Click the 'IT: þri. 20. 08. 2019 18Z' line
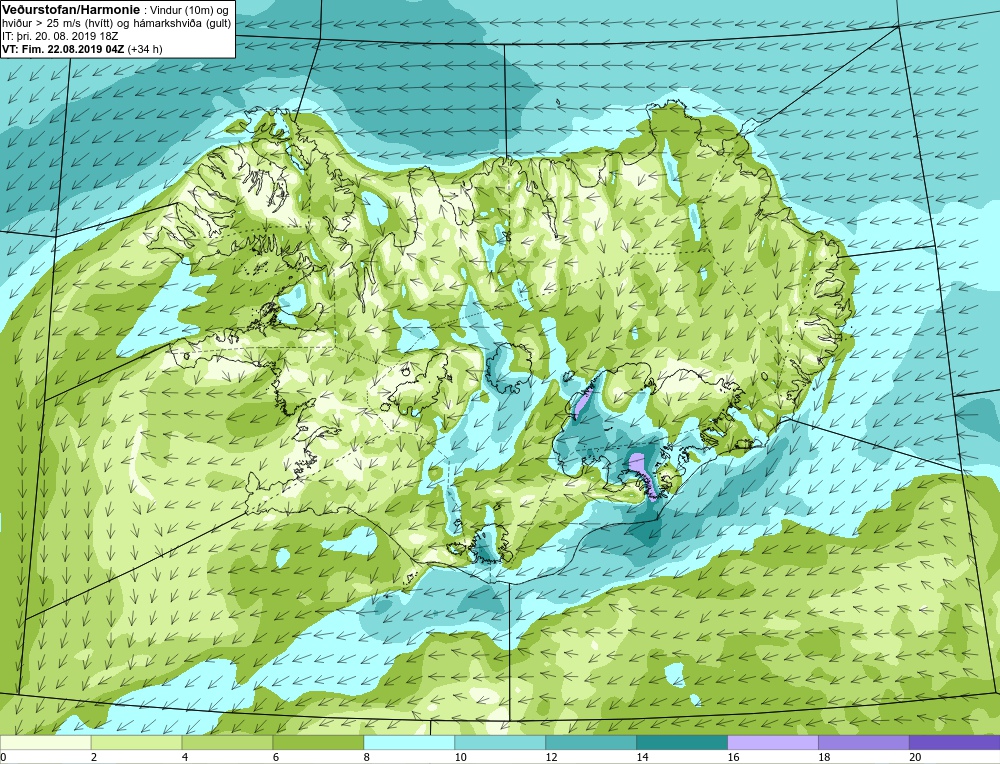The width and height of the screenshot is (1000, 764). pyautogui.click(x=60, y=36)
